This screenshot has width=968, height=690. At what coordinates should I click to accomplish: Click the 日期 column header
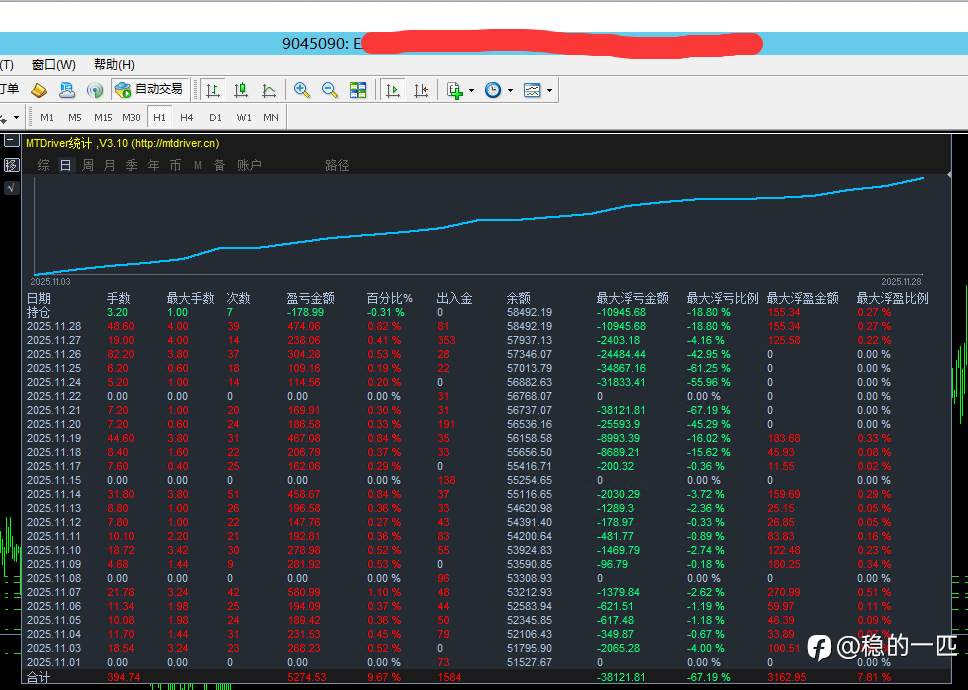point(38,298)
